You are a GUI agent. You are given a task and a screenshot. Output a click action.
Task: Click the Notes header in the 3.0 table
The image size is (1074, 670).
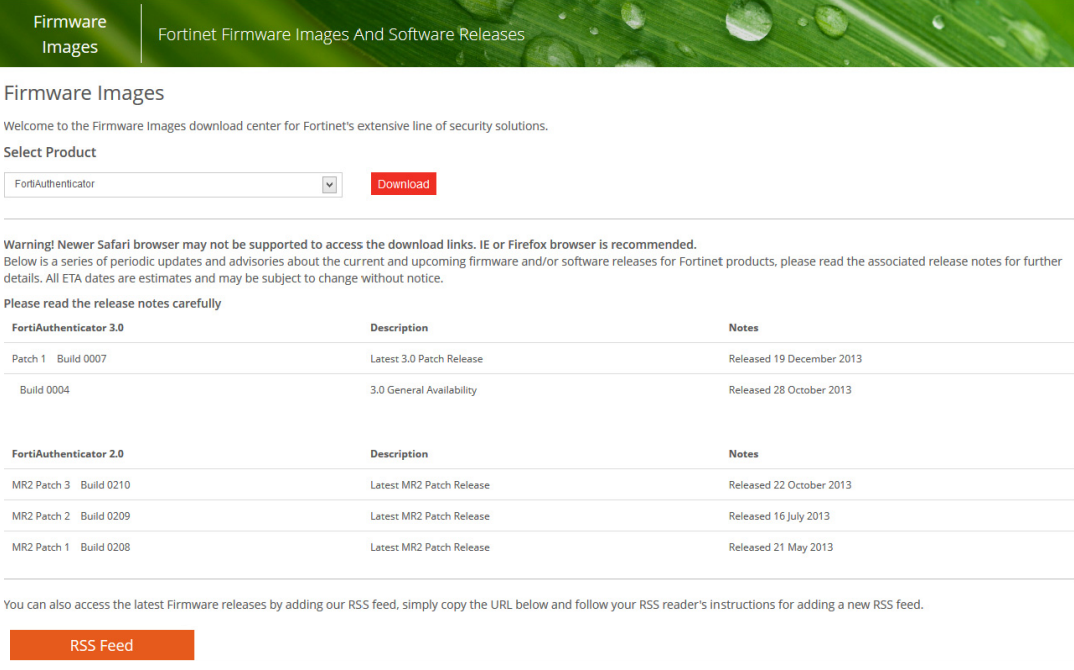743,328
